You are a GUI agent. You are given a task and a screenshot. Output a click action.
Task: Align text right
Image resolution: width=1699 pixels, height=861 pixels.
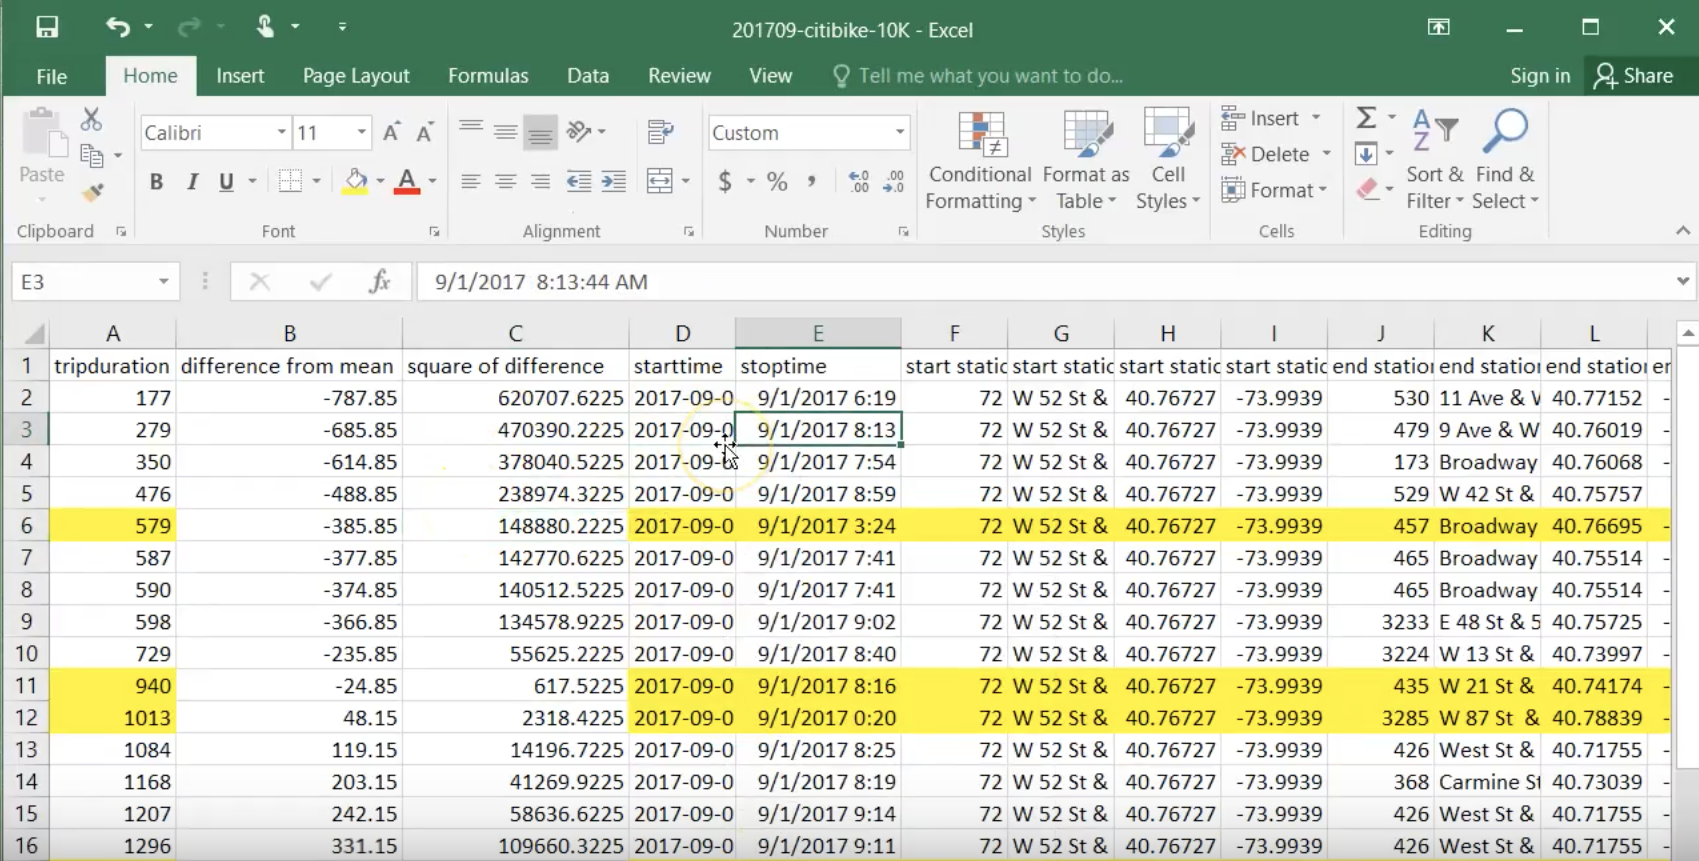[541, 181]
